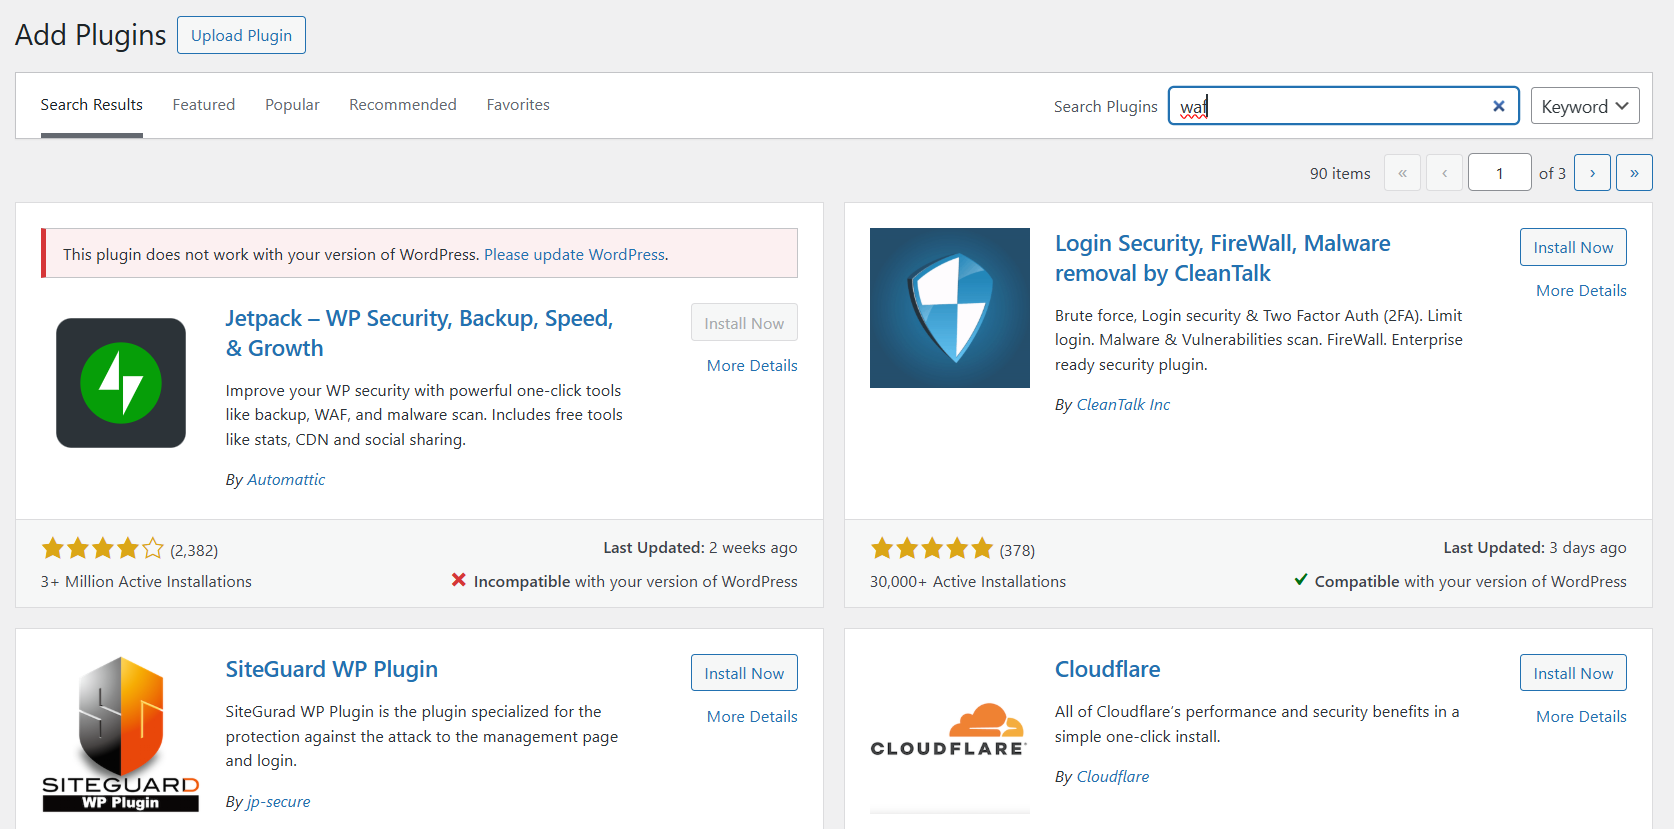Open the Recommended plugins tab
This screenshot has width=1674, height=829.
(403, 105)
